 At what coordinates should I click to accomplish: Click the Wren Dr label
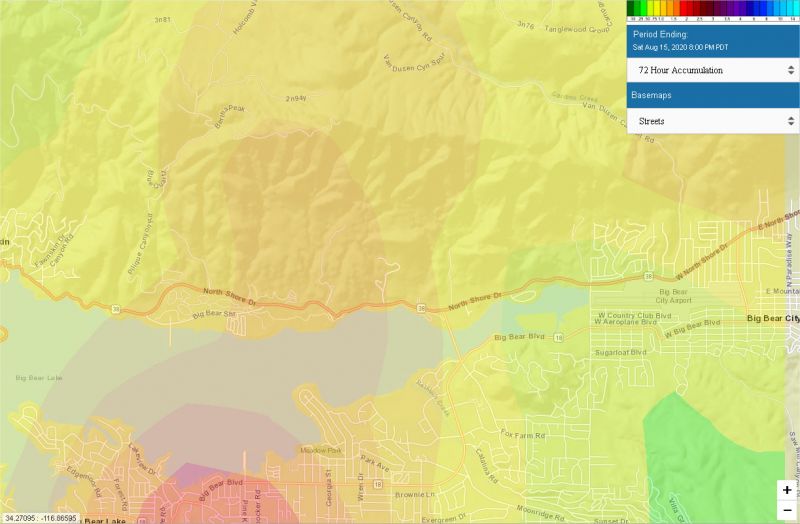[362, 486]
